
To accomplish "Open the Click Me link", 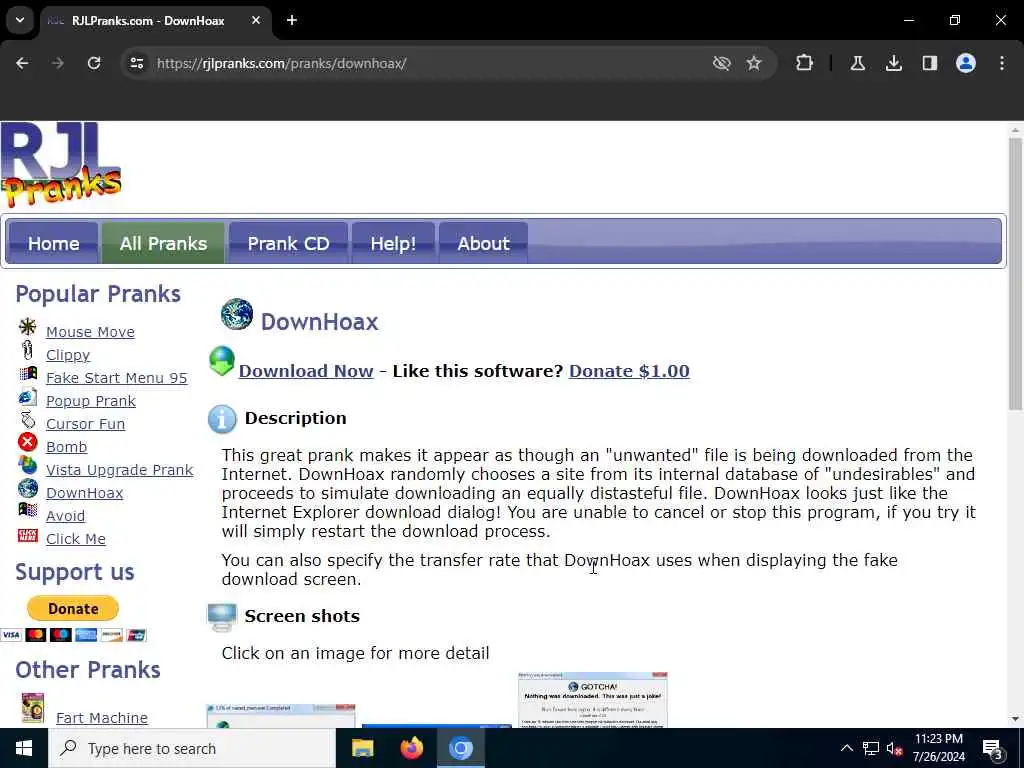I will coord(76,538).
